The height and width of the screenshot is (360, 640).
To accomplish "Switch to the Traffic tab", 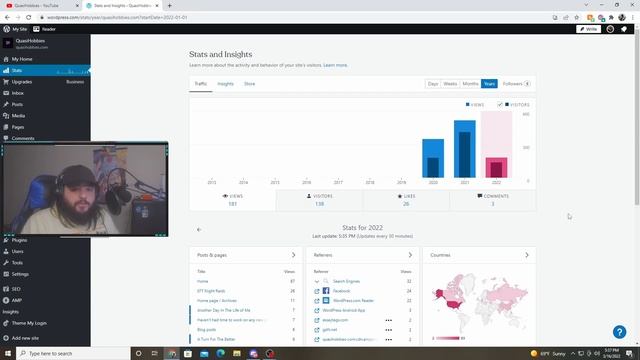I will pos(200,84).
